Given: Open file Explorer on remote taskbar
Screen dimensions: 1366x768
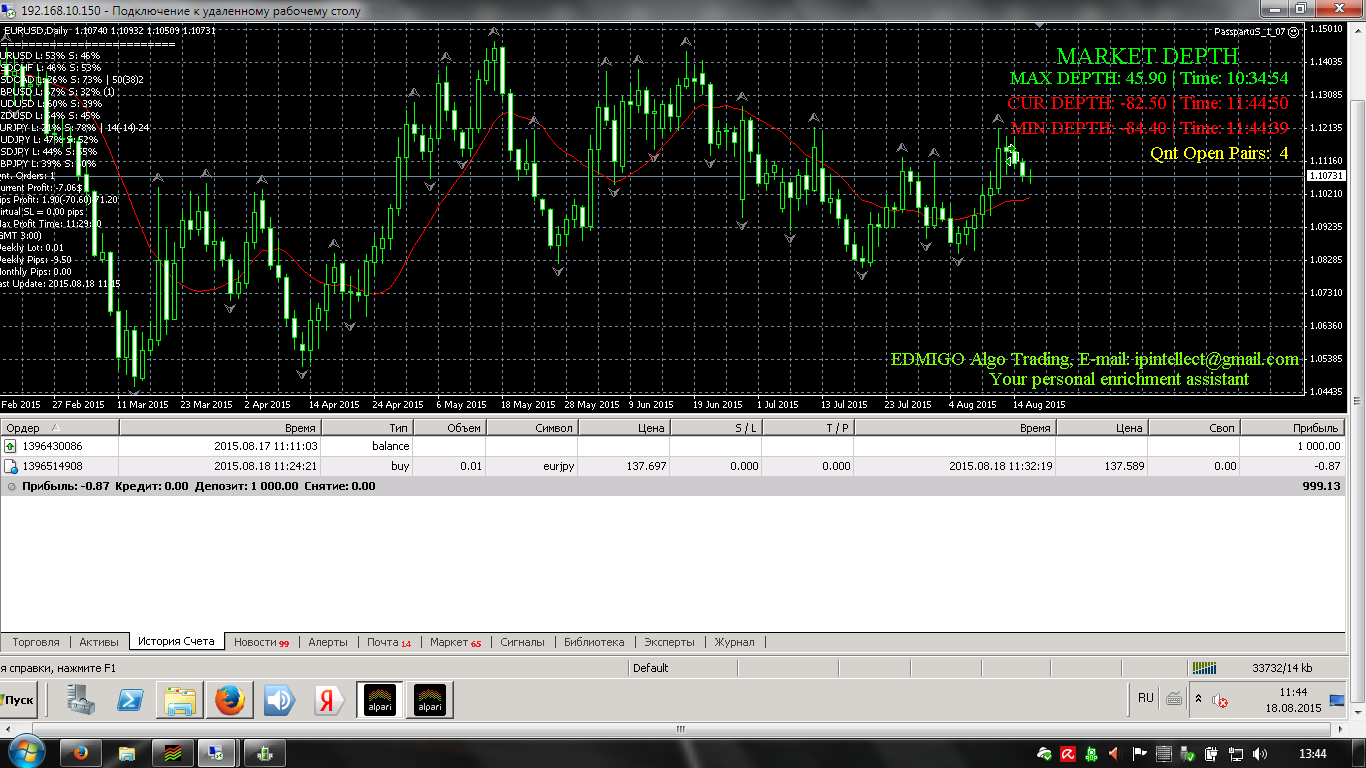Looking at the screenshot, I should 180,700.
